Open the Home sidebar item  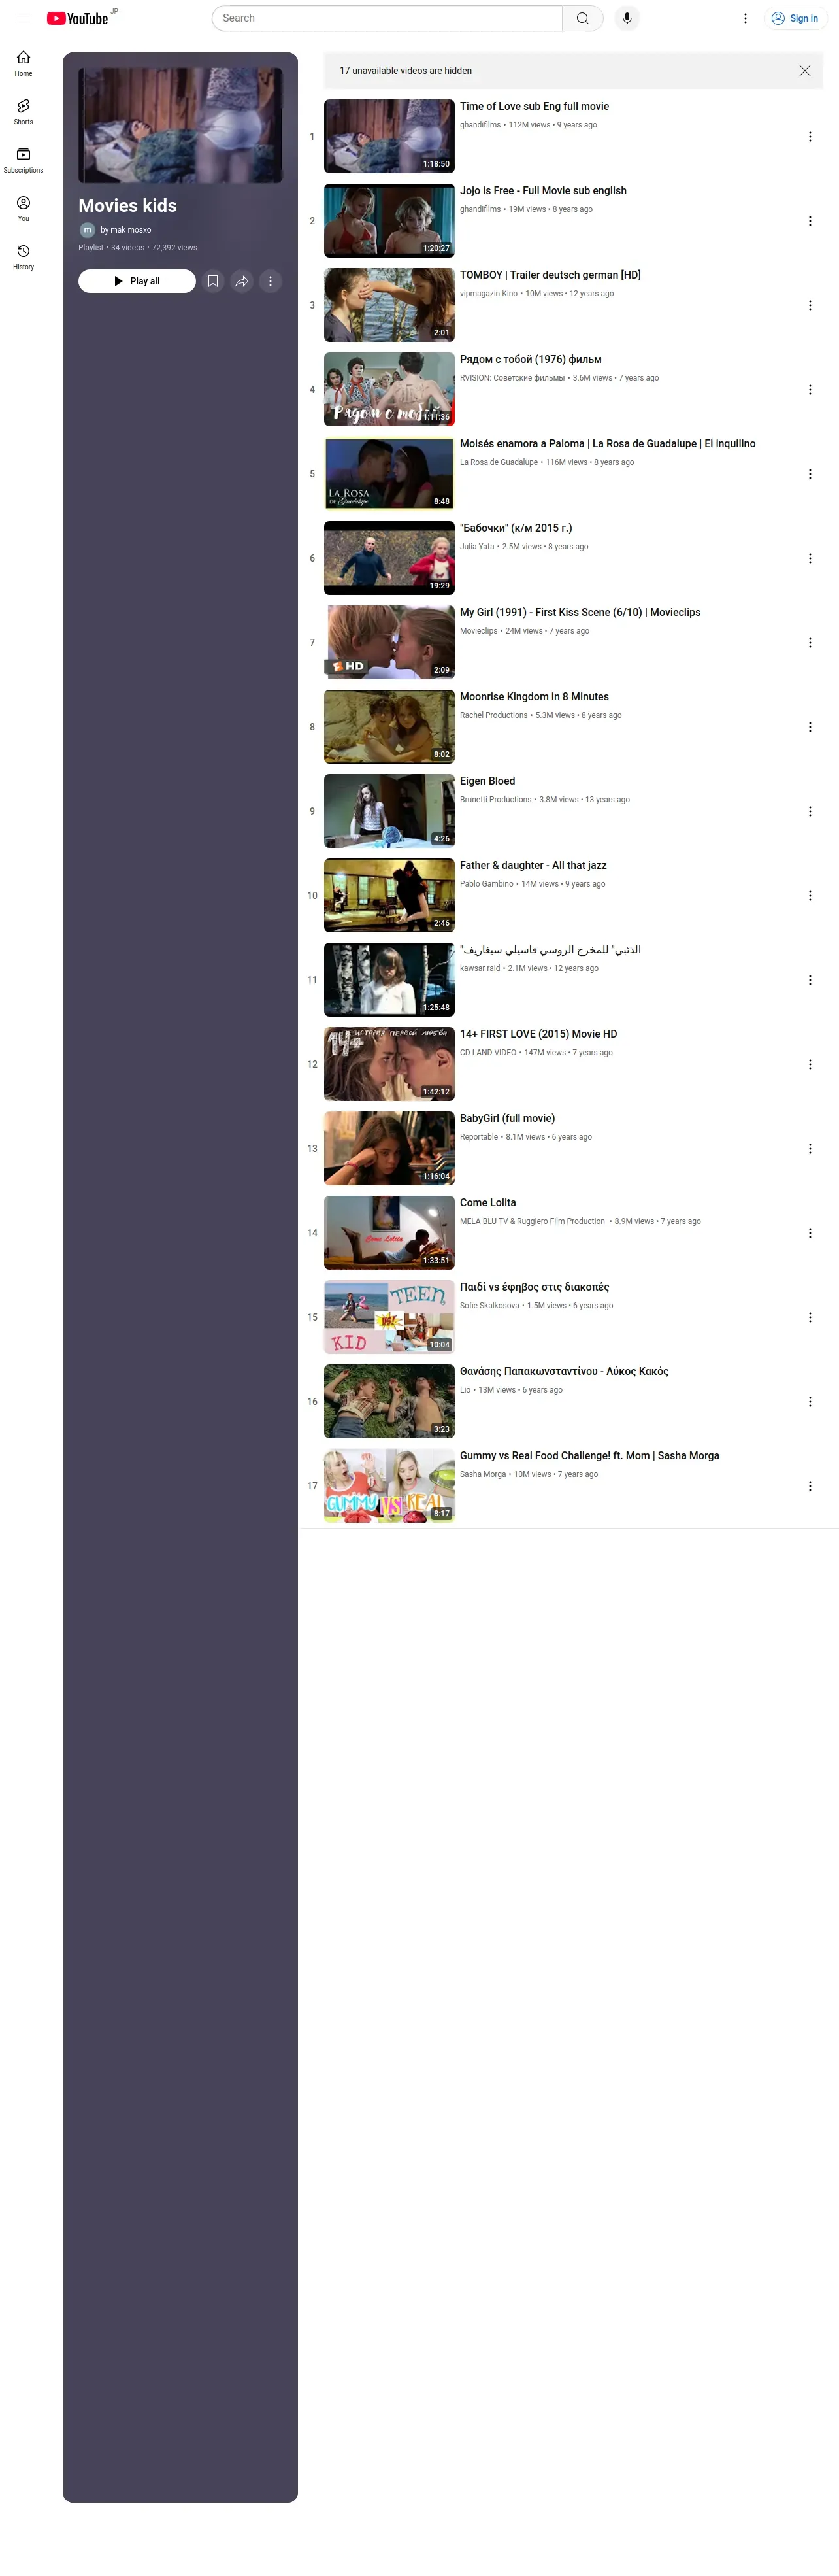pyautogui.click(x=23, y=63)
